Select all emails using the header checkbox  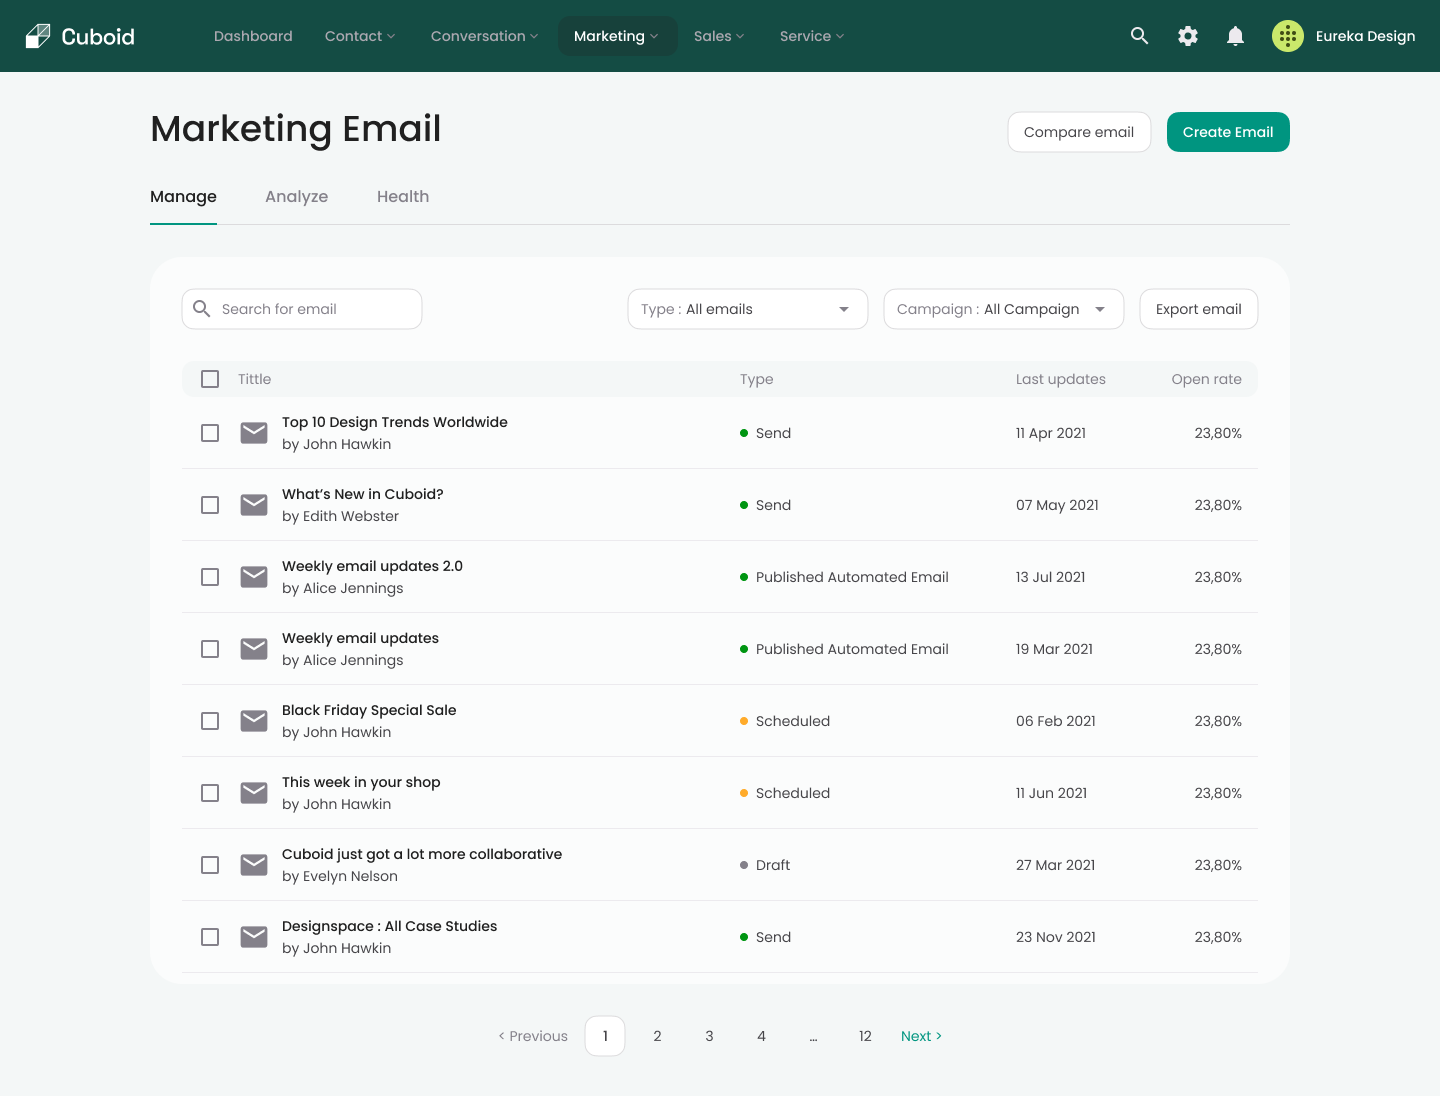[210, 379]
